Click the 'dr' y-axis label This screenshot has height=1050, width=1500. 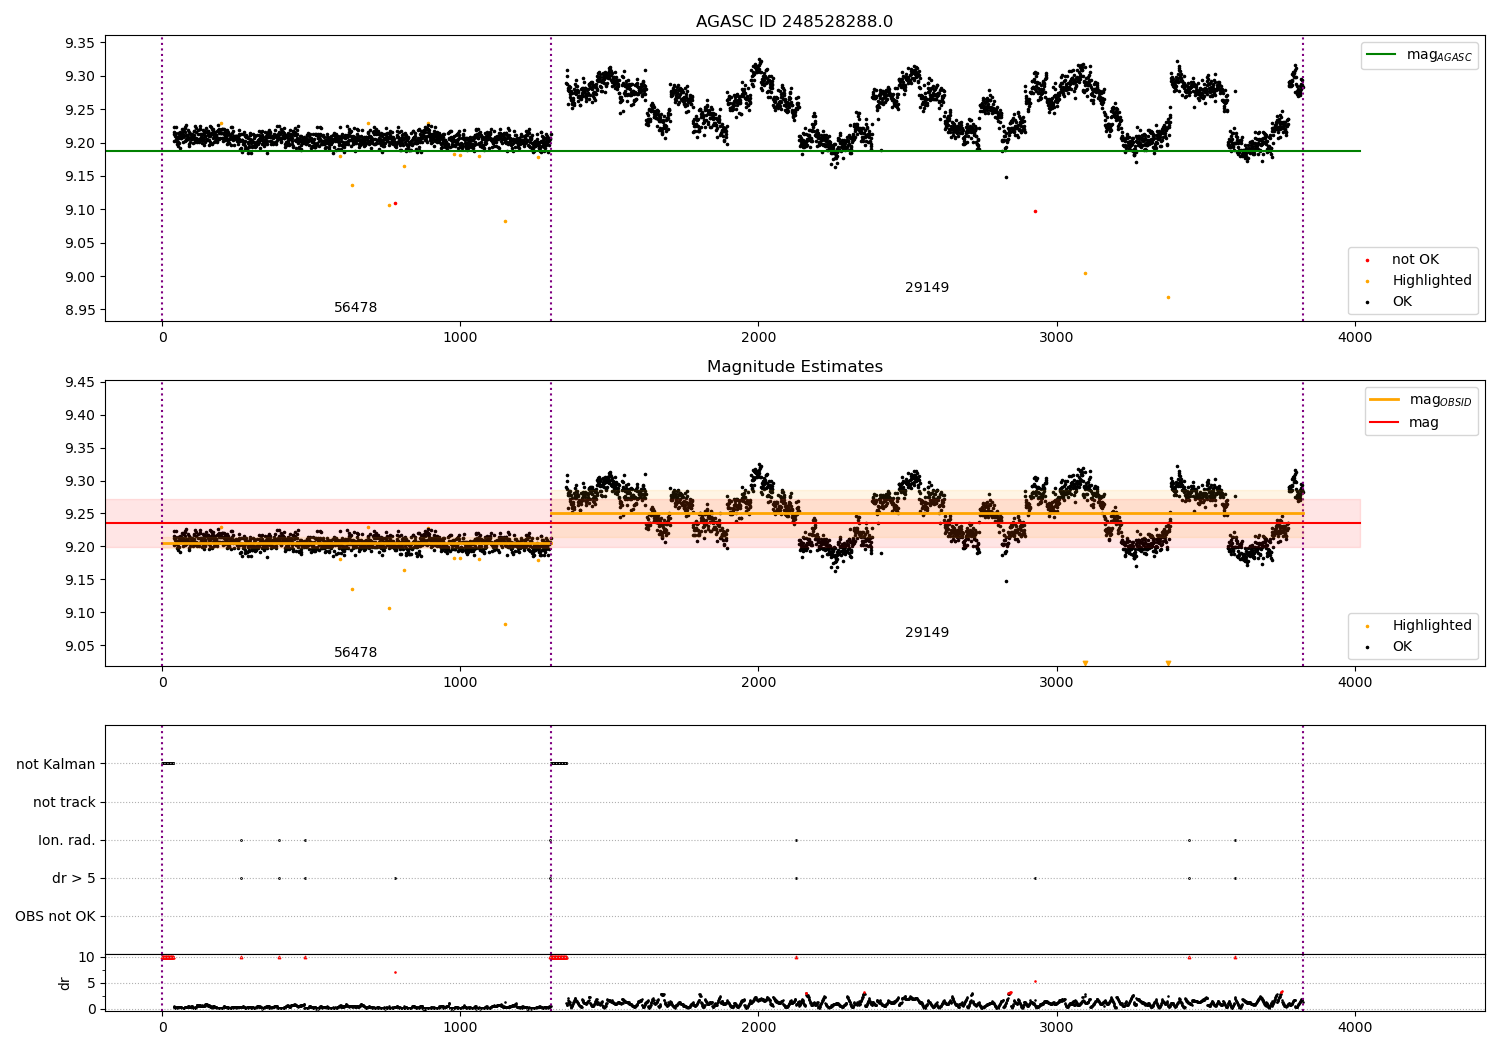click(65, 983)
